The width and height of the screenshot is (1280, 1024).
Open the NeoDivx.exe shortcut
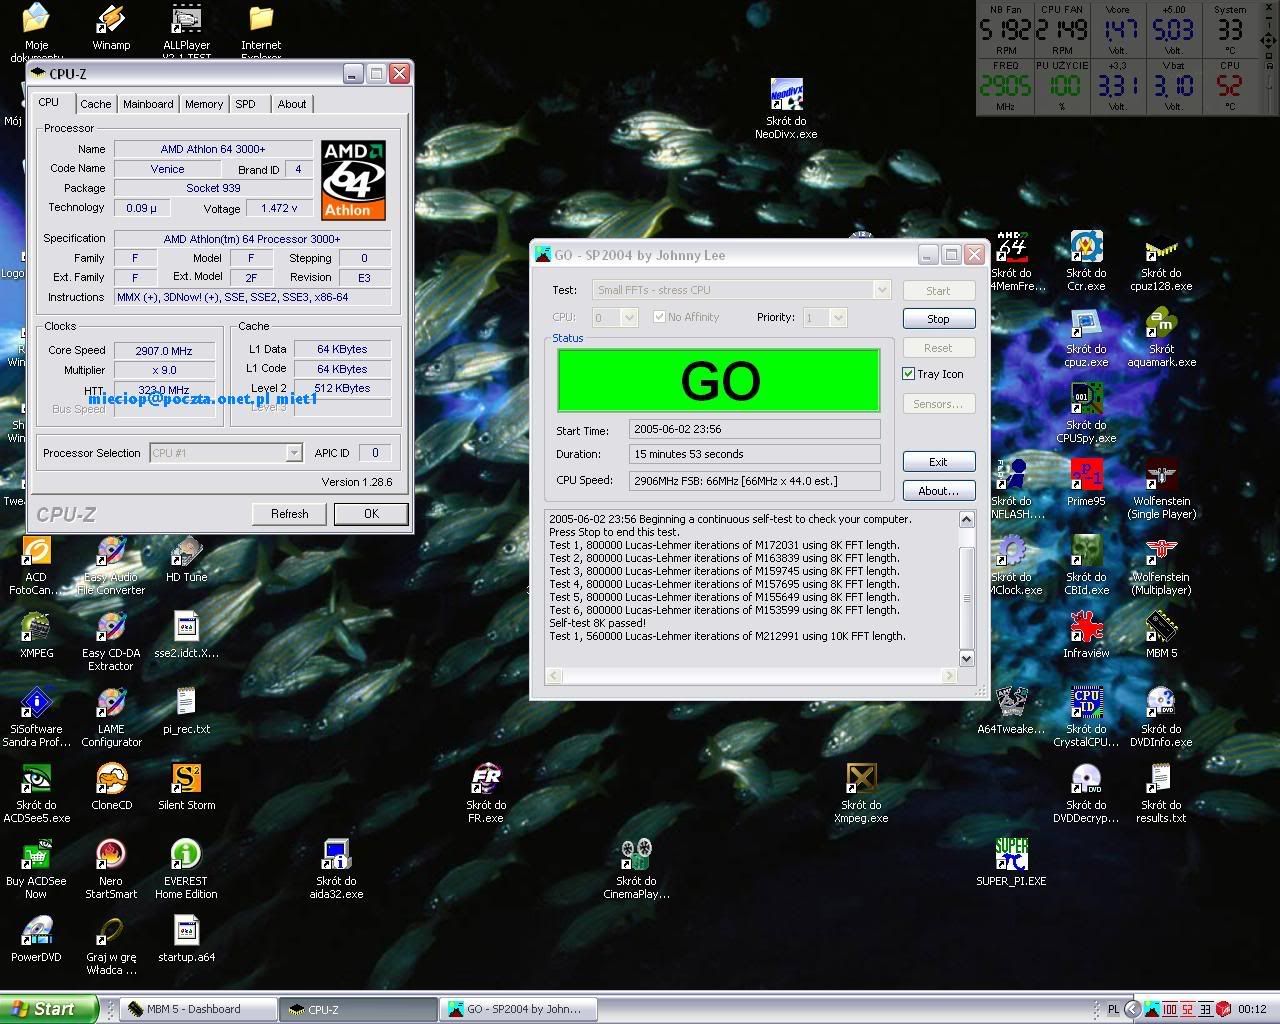[786, 108]
